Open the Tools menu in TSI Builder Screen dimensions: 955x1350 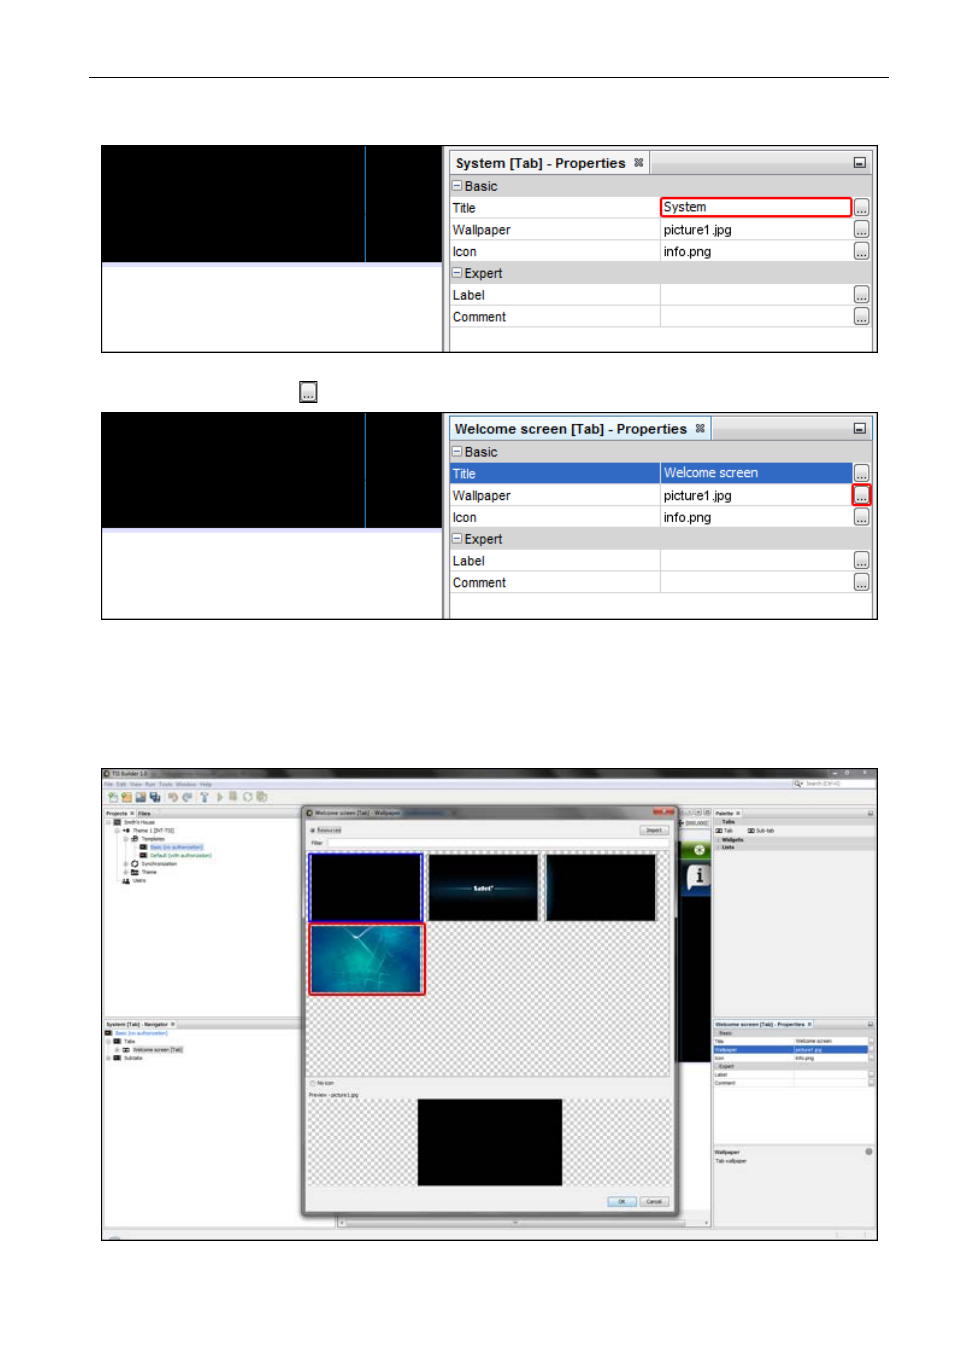pyautogui.click(x=165, y=785)
